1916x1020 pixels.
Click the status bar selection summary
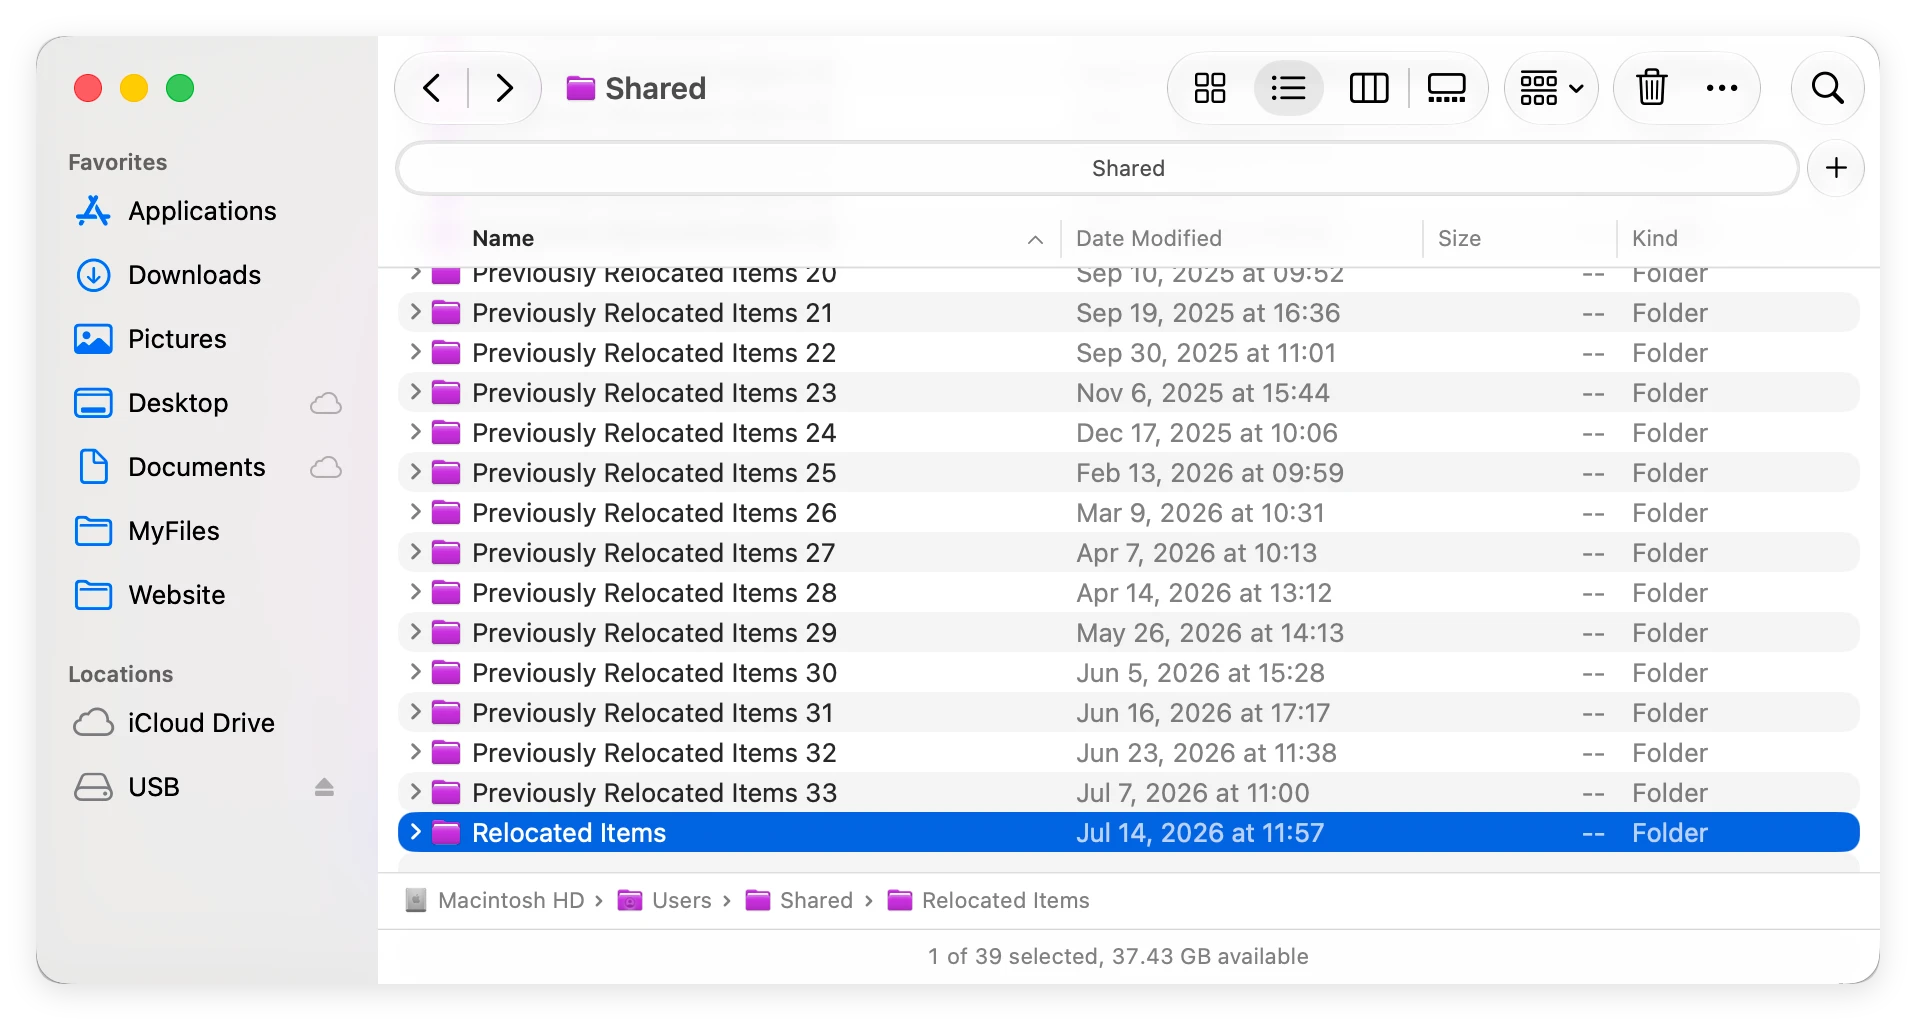coord(1118,956)
